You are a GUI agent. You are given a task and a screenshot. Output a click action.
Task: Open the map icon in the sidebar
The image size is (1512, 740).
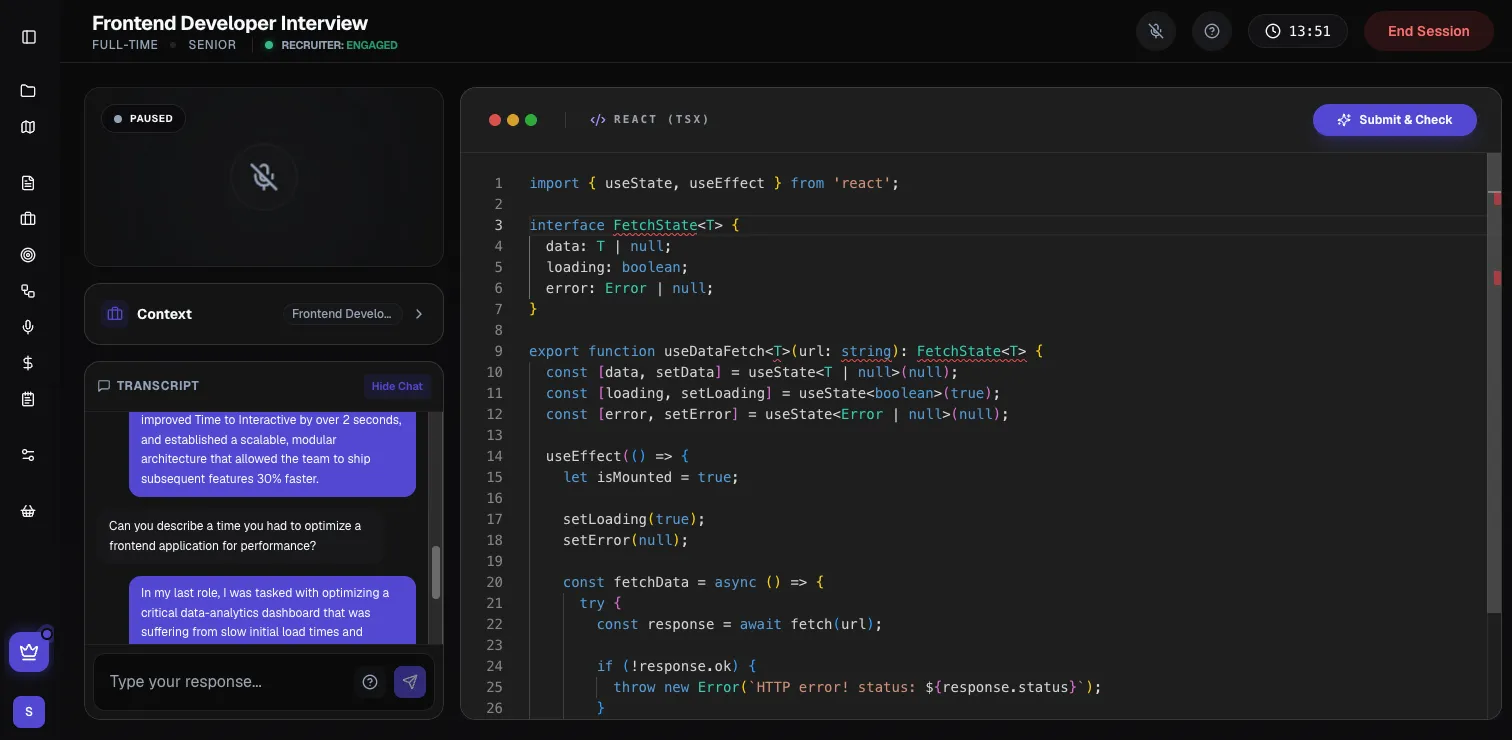28,127
